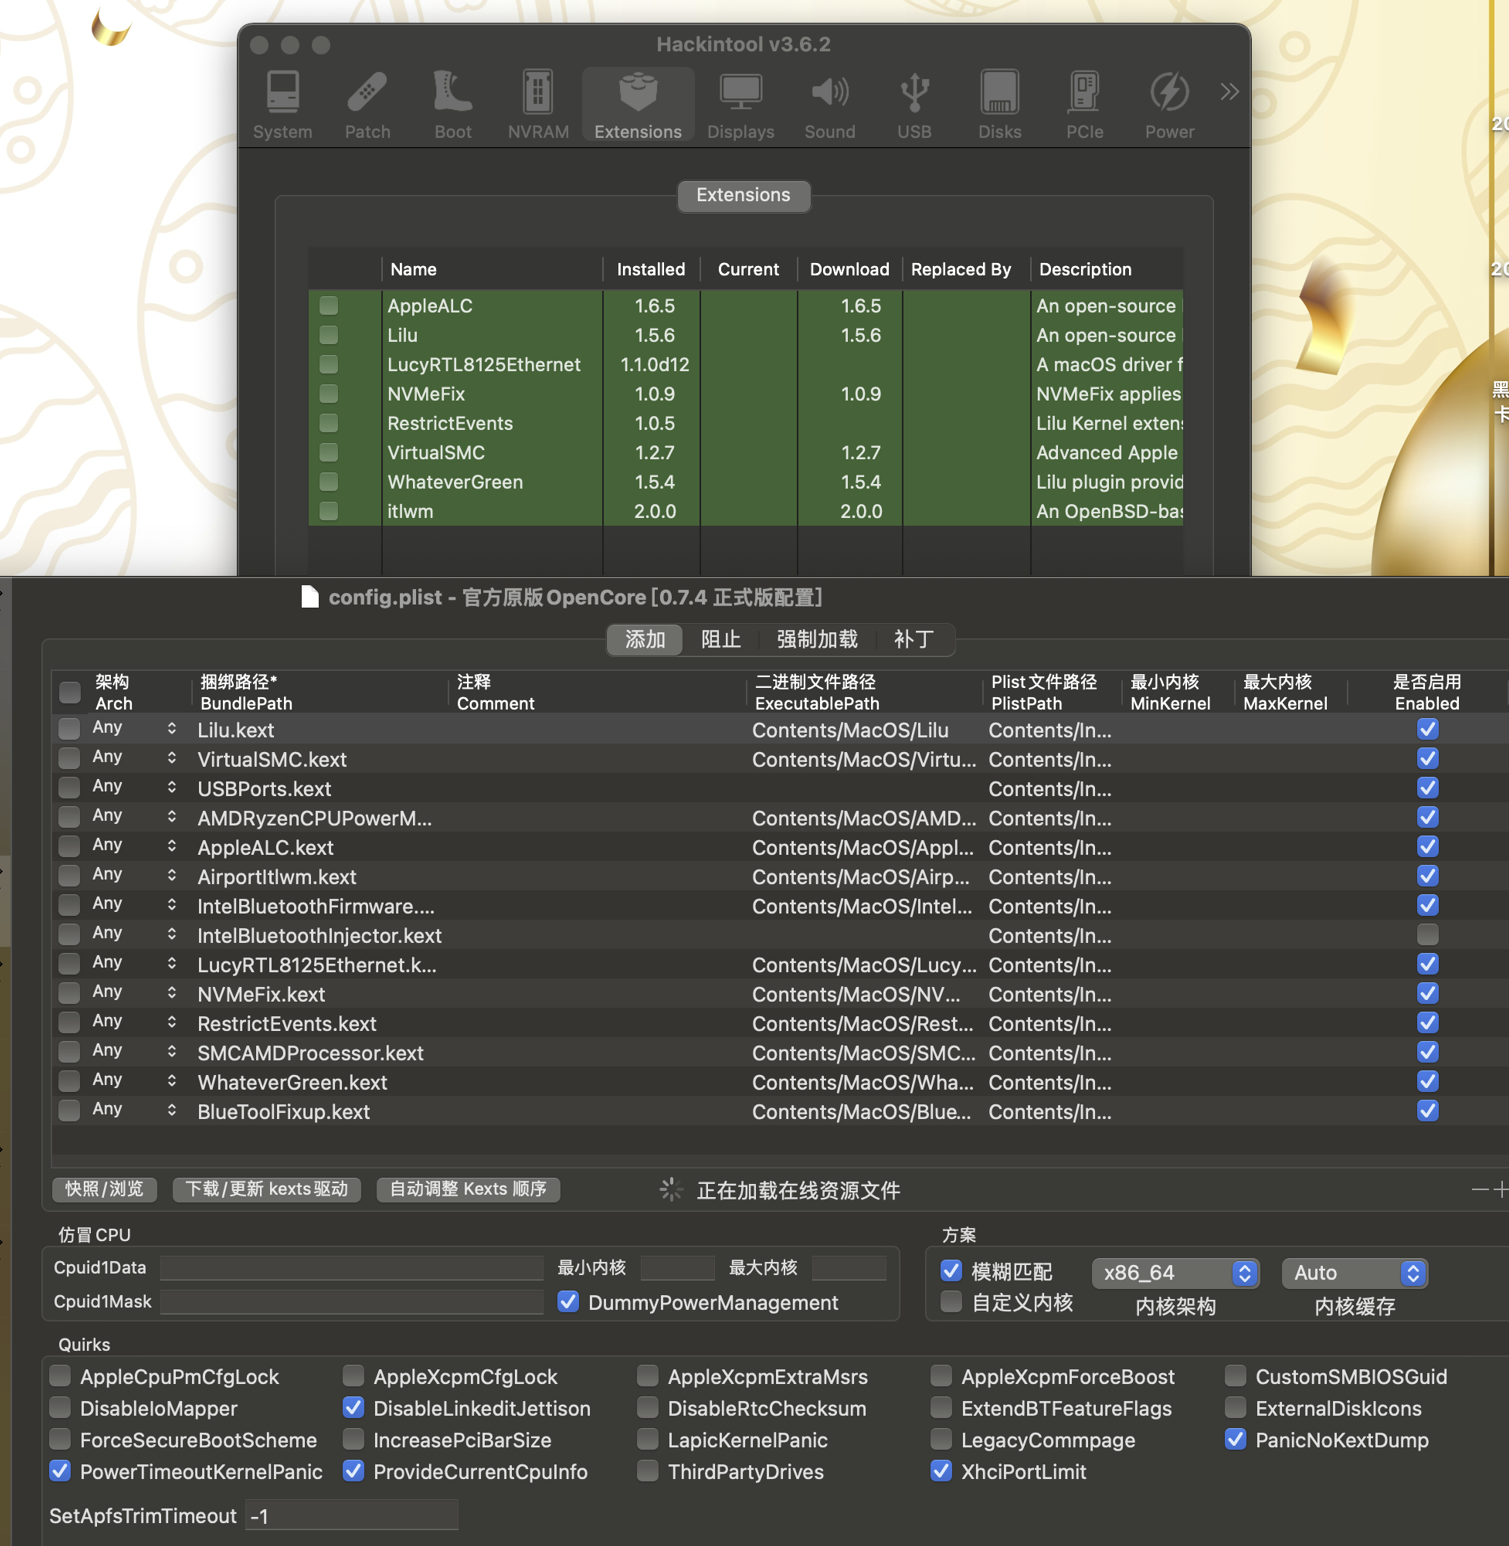Toggle the DummyPowerManagement checkbox

(x=568, y=1302)
